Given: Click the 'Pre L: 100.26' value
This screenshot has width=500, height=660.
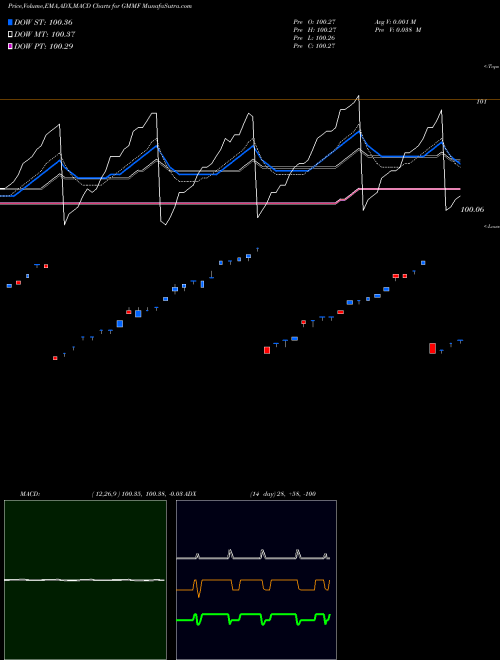Looking at the screenshot, I should (x=314, y=38).
